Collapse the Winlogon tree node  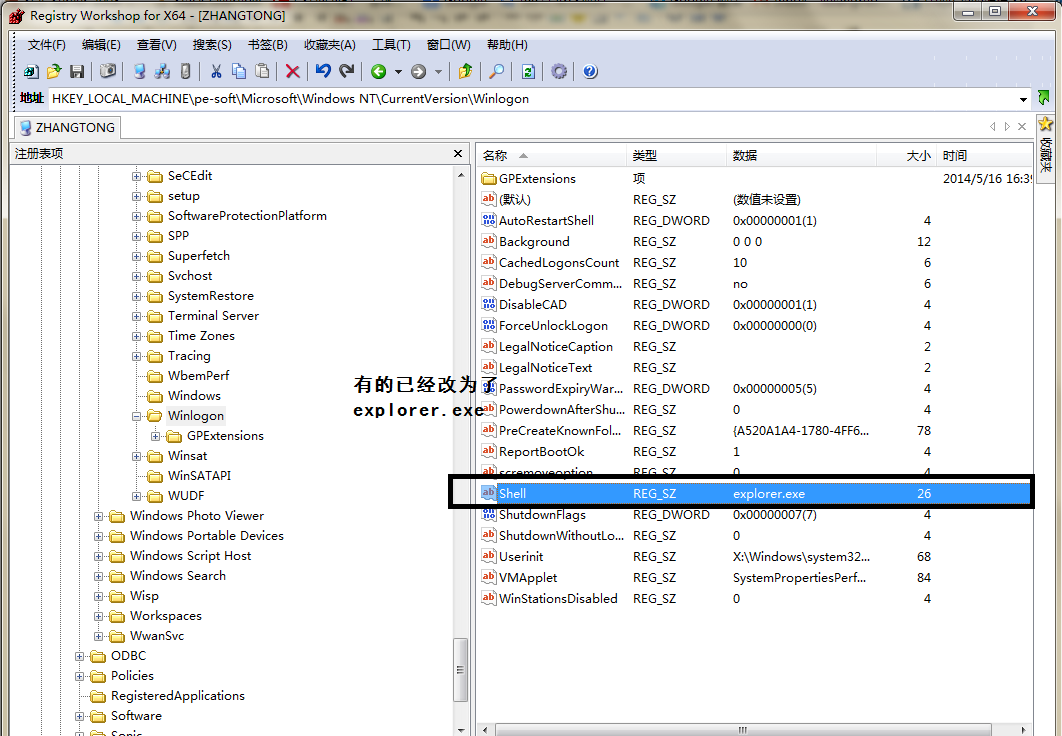(136, 416)
